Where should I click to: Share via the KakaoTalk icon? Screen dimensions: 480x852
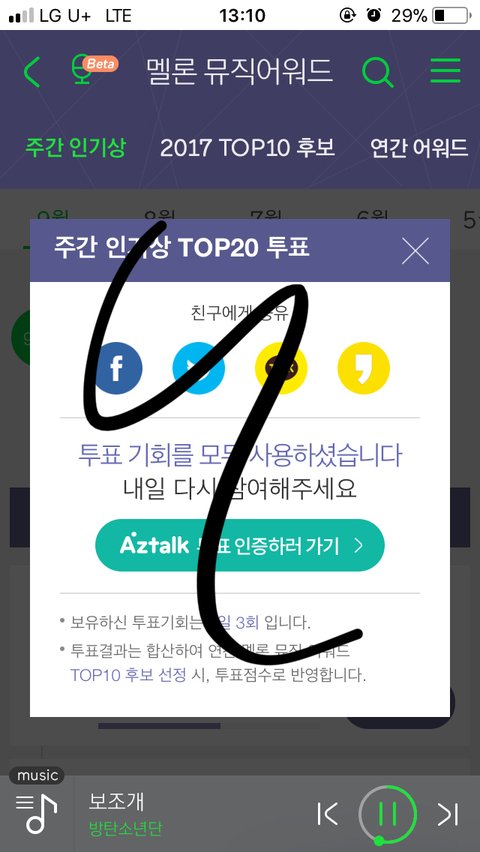pos(281,368)
